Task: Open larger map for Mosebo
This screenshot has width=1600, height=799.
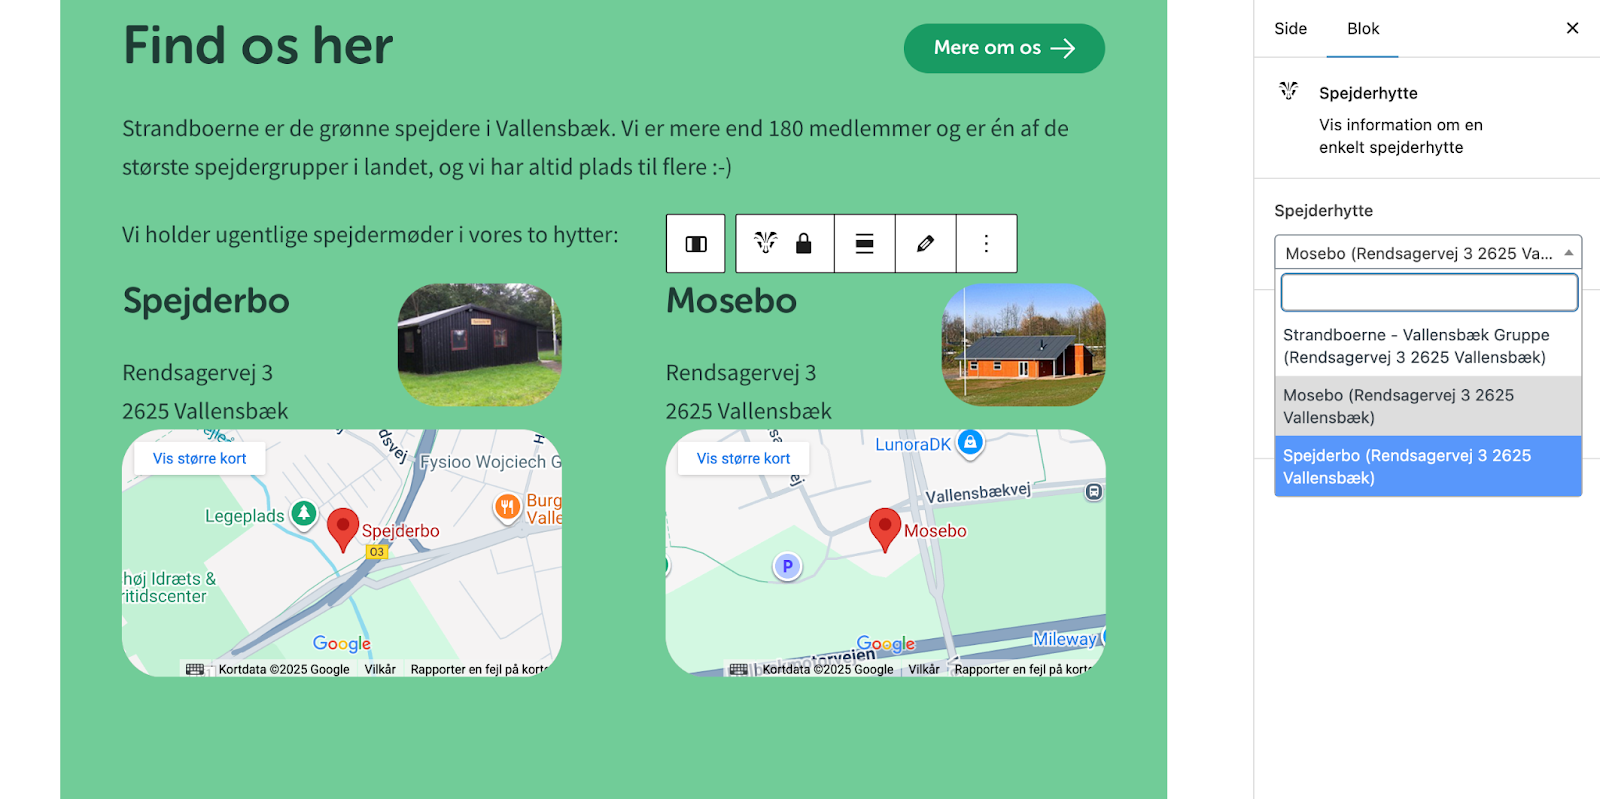Action: pyautogui.click(x=743, y=458)
